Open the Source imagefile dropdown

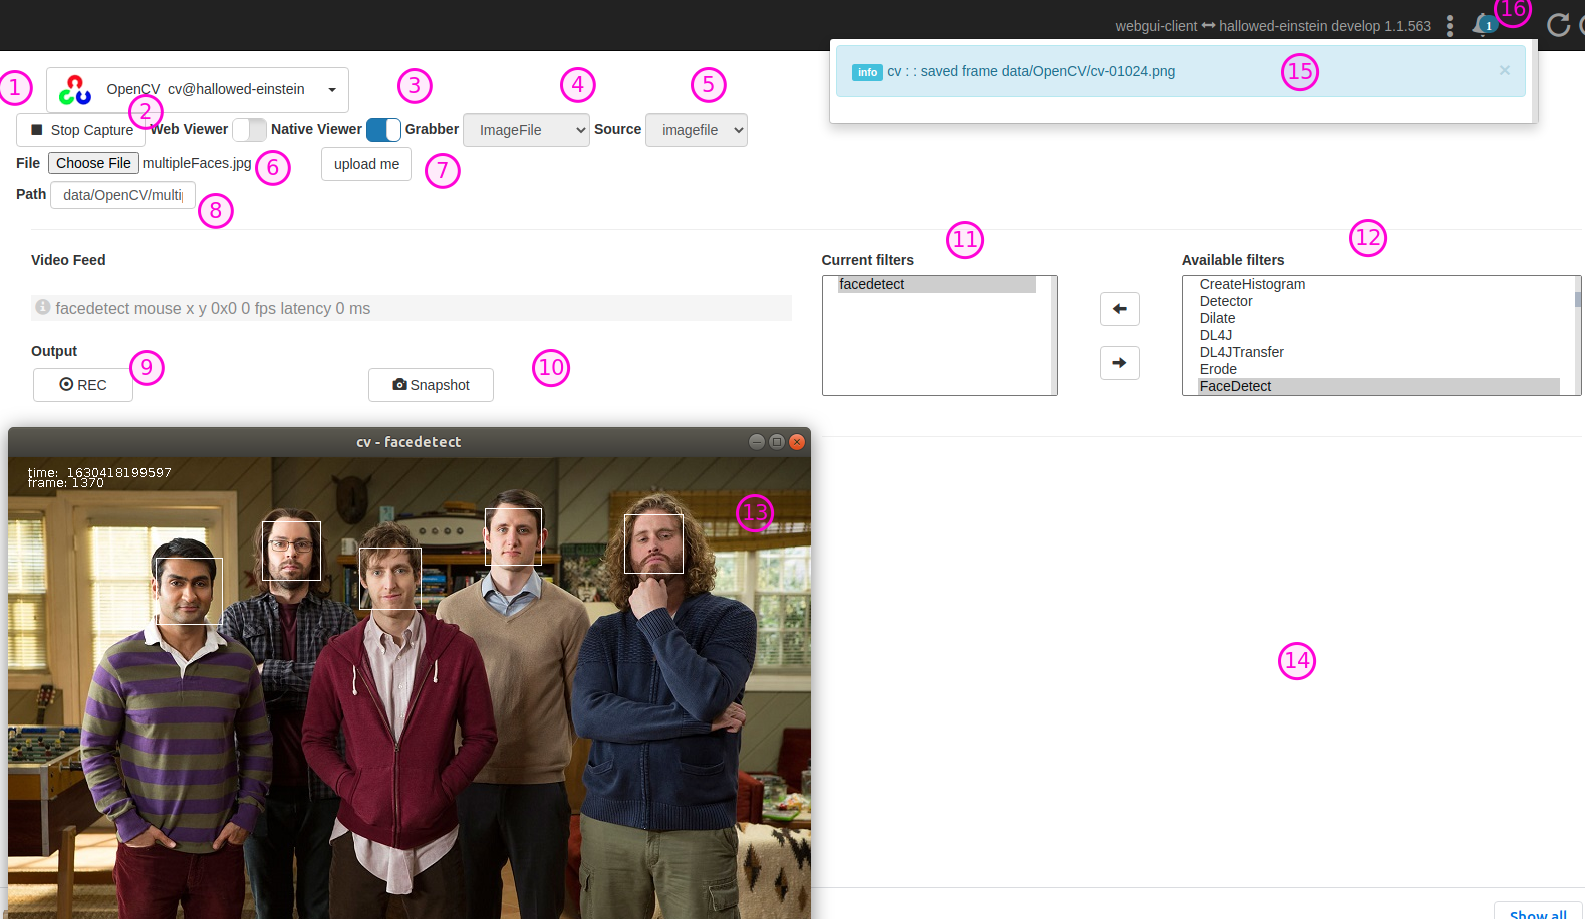tap(696, 130)
